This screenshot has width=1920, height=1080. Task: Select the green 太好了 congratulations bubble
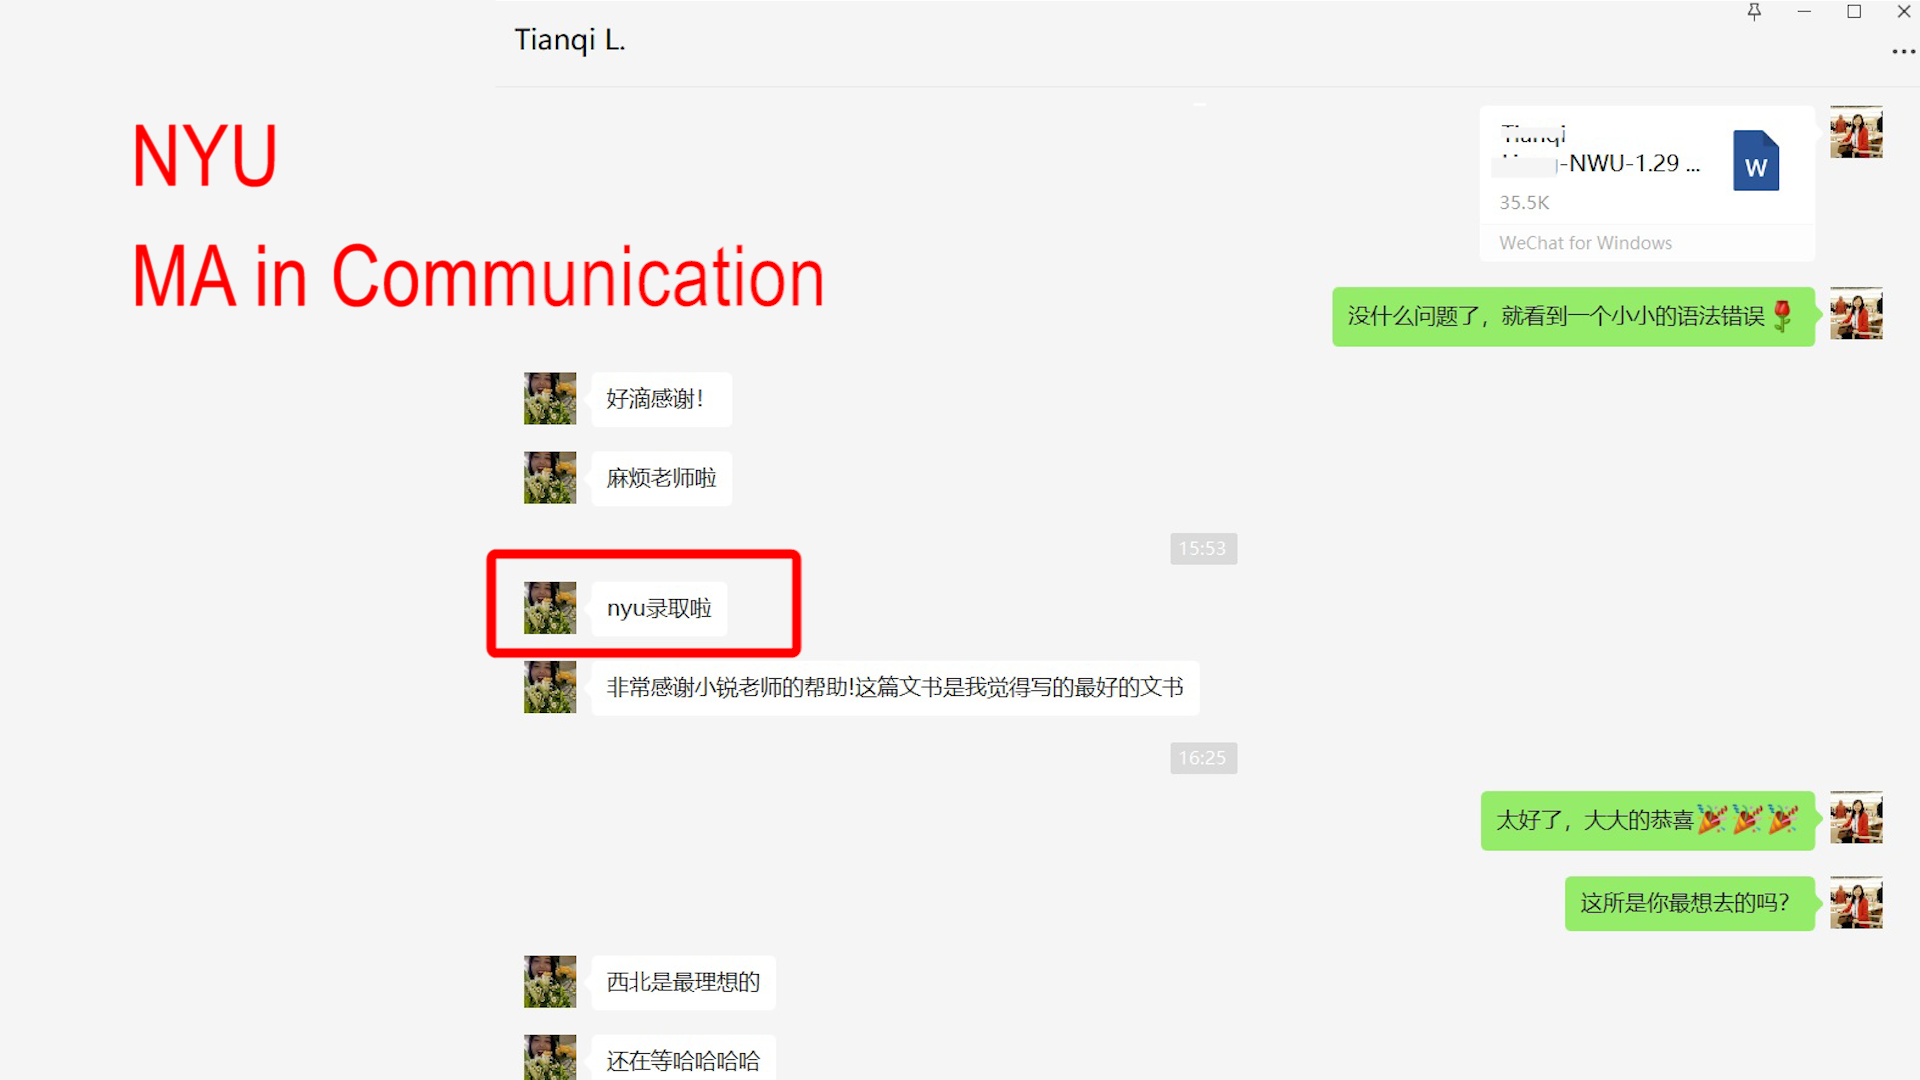[x=1647, y=820]
